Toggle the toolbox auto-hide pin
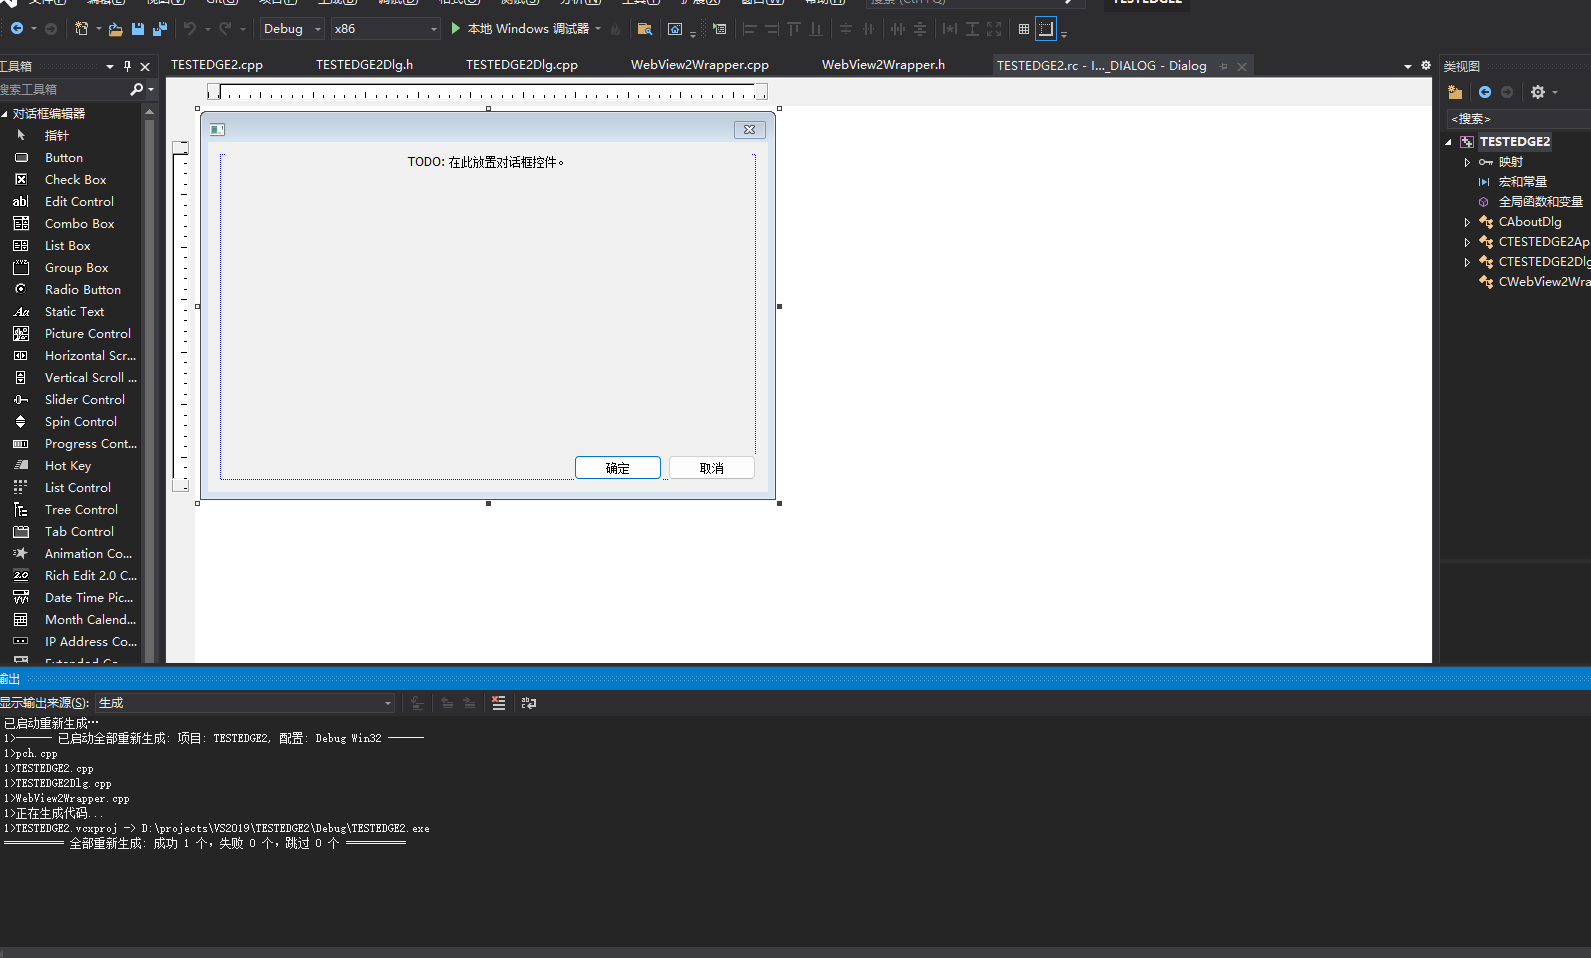Viewport: 1591px width, 958px height. tap(127, 67)
